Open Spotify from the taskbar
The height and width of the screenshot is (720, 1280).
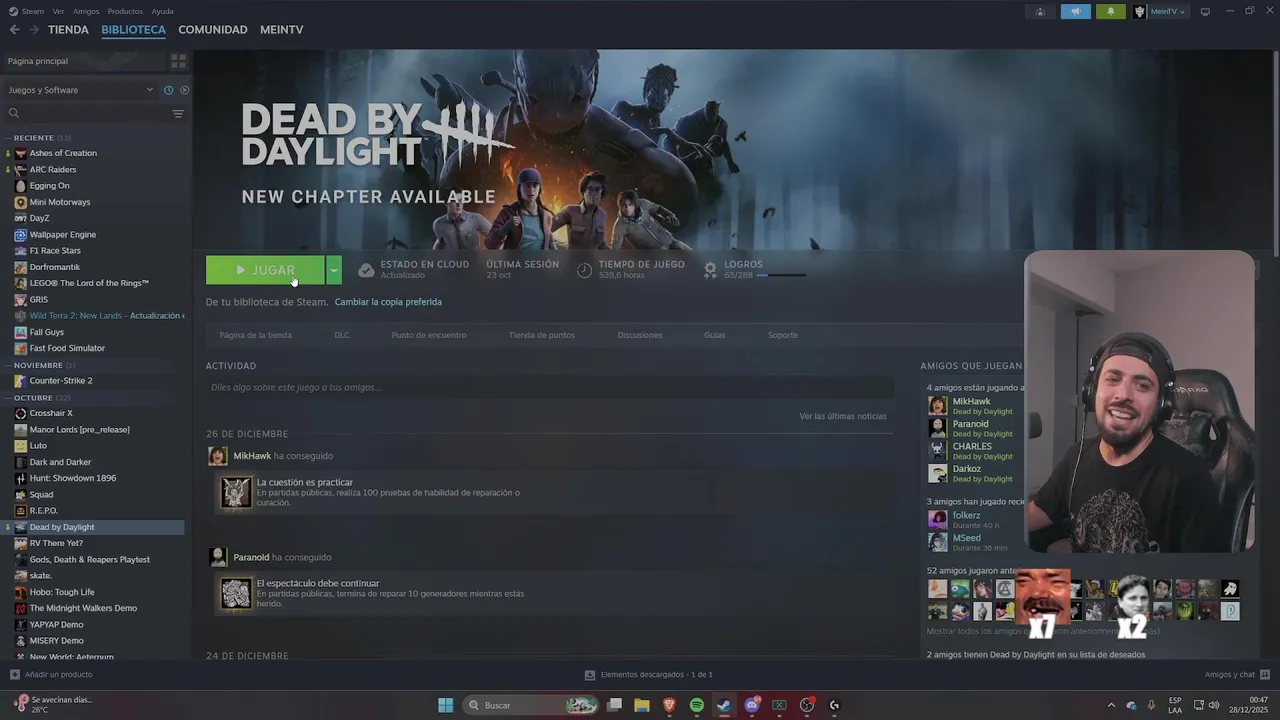697,705
